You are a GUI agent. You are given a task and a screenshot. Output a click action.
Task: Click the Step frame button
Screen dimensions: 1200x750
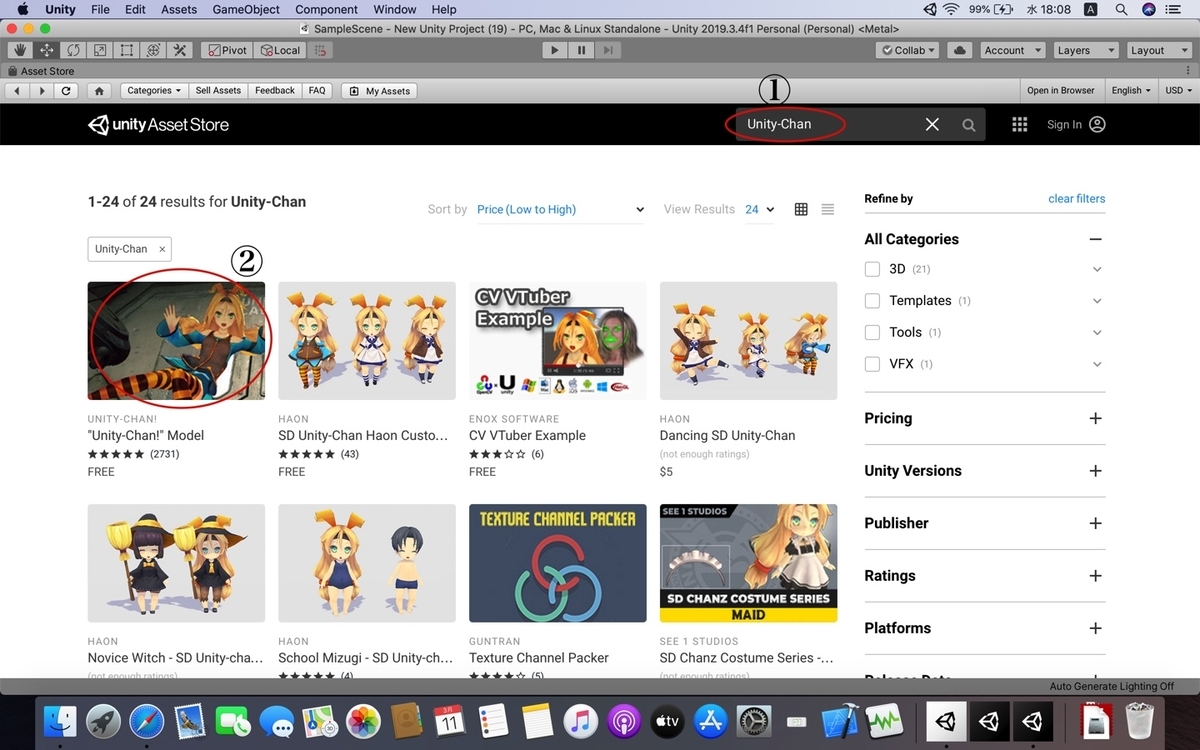point(608,50)
